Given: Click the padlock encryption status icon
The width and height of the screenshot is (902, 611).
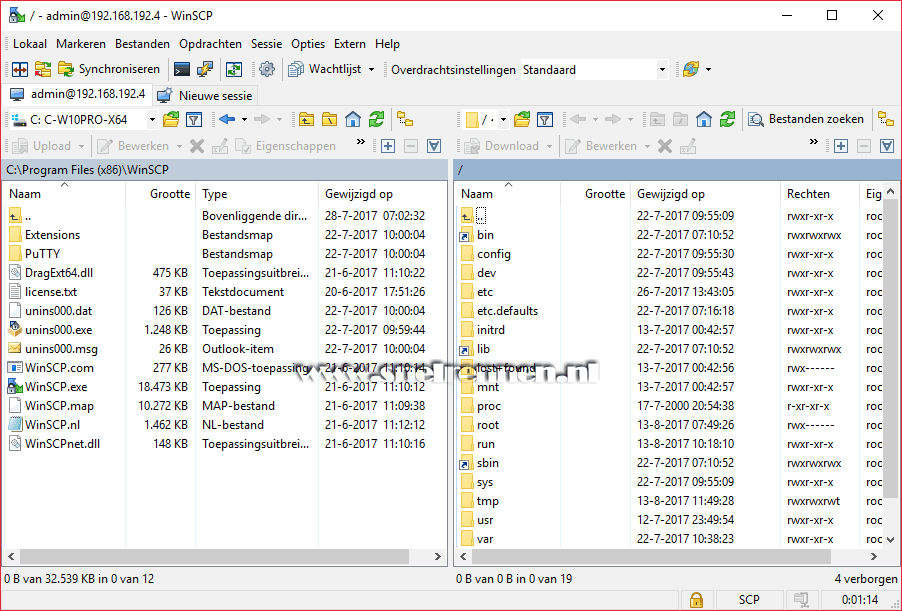Looking at the screenshot, I should [x=696, y=600].
